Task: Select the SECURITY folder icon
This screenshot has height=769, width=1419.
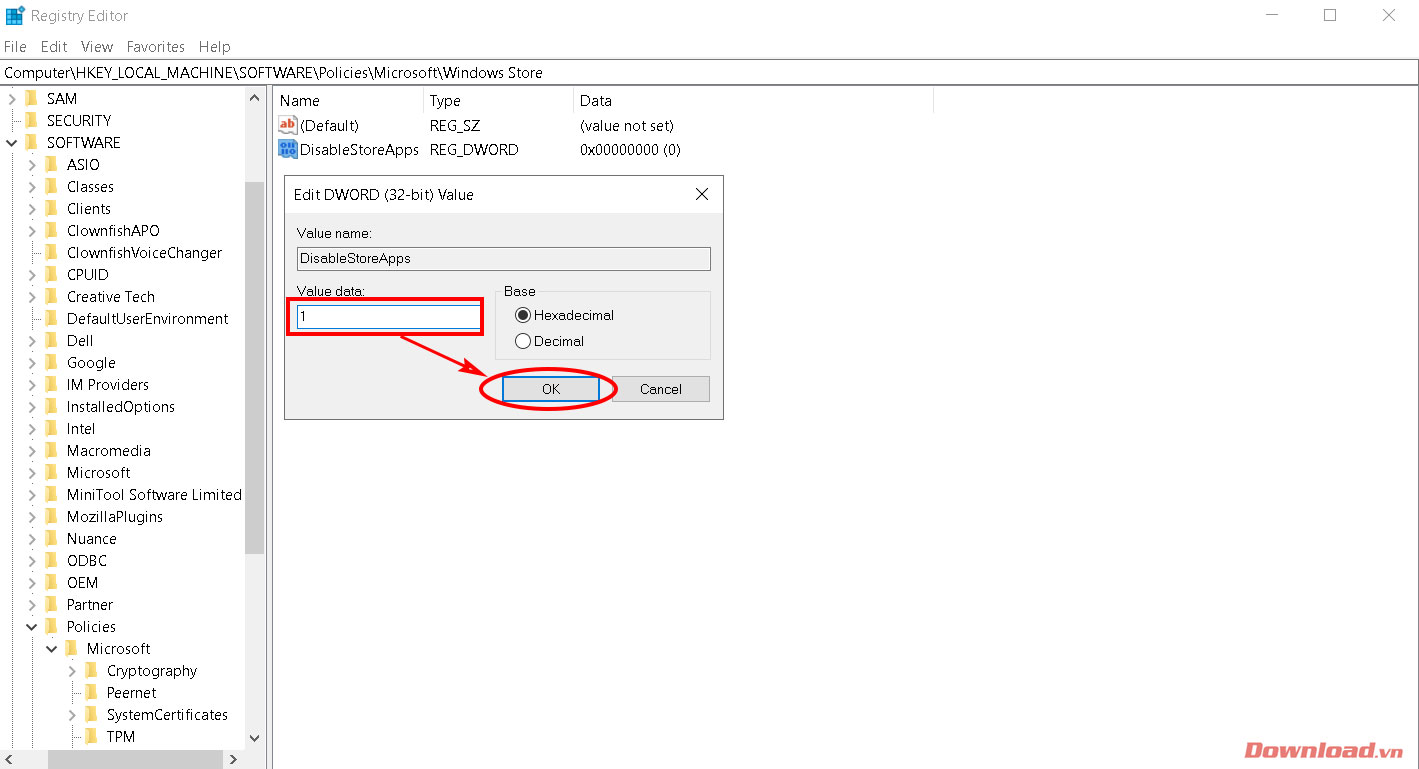Action: pyautogui.click(x=31, y=121)
